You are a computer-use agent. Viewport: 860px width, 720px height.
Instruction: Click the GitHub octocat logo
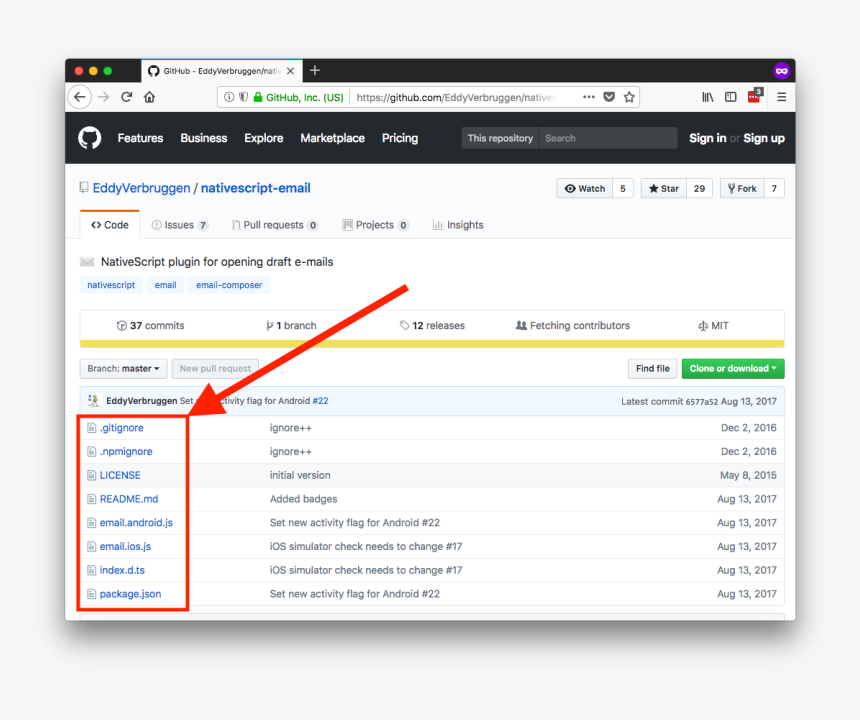89,138
